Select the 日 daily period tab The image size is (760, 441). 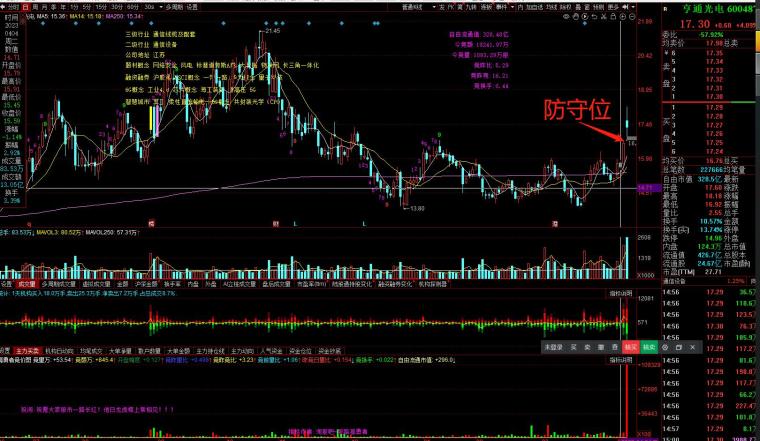[x=25, y=7]
